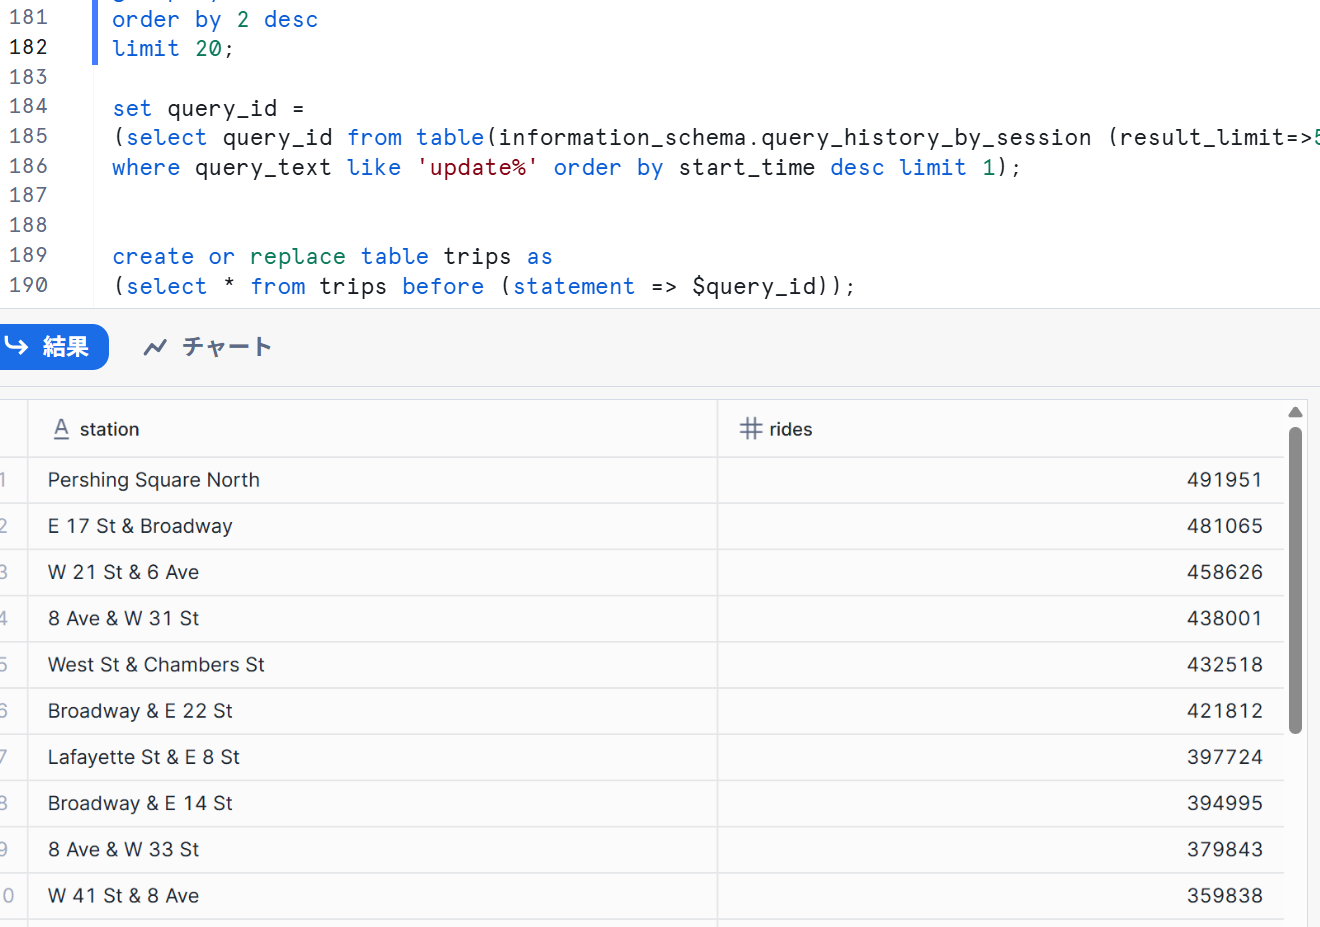The width and height of the screenshot is (1320, 927).
Task: Click the rides value 397724
Action: 1224,757
